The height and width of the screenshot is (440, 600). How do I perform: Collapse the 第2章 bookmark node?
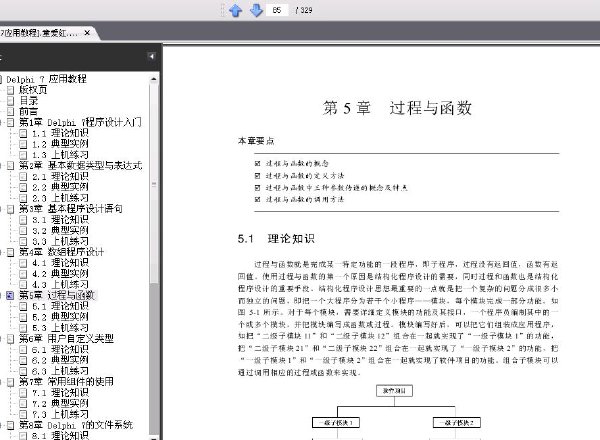pyautogui.click(x=1, y=166)
